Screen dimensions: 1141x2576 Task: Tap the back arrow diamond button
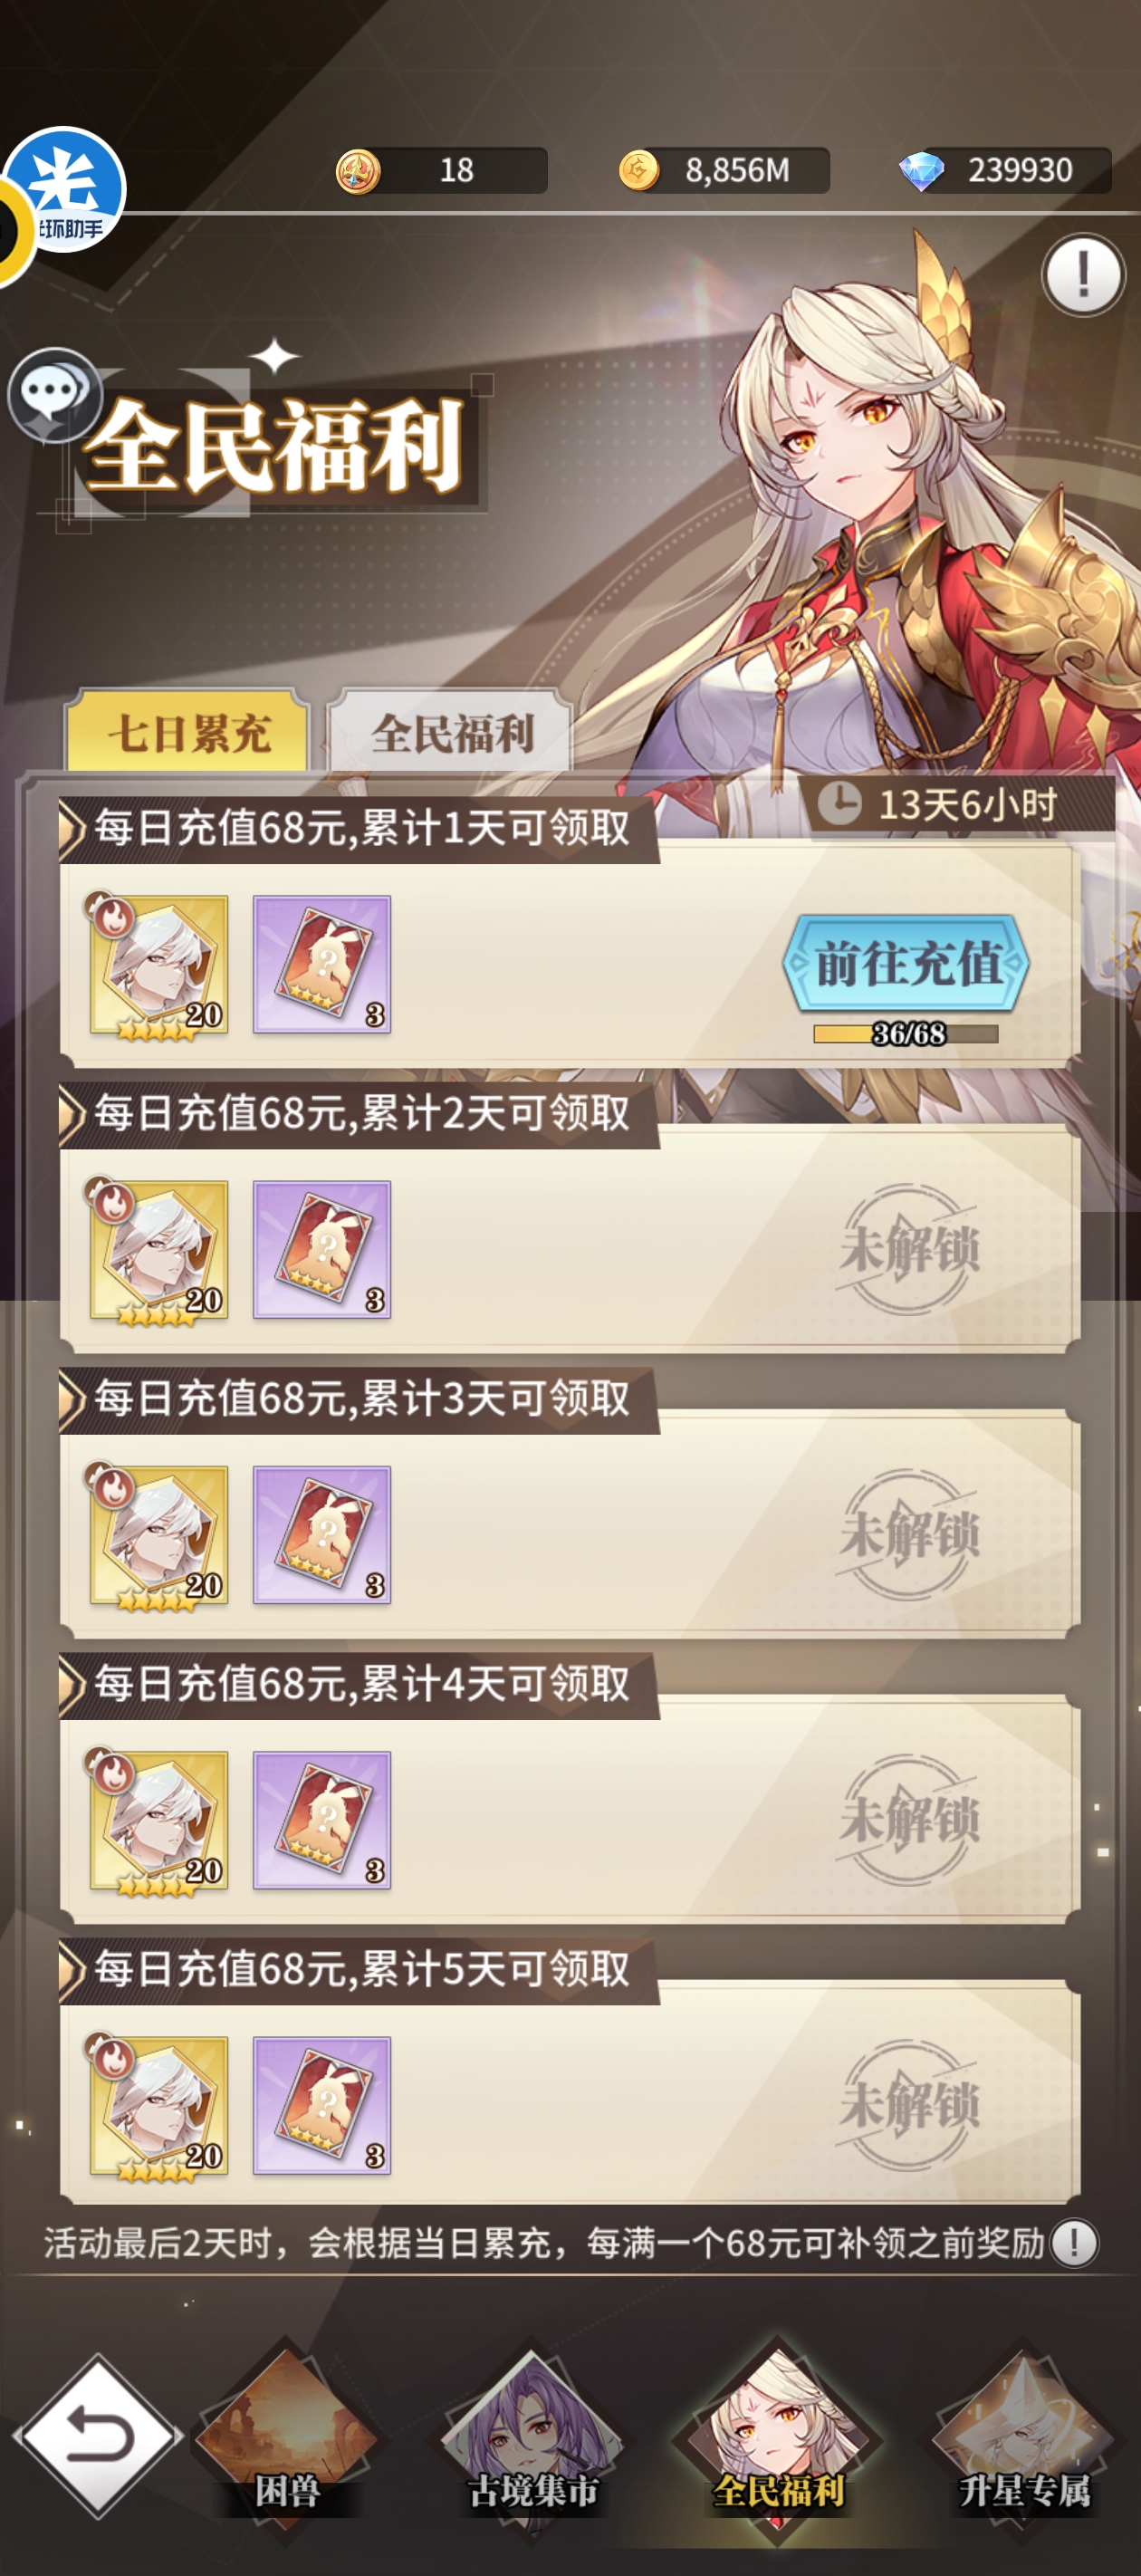98,2435
